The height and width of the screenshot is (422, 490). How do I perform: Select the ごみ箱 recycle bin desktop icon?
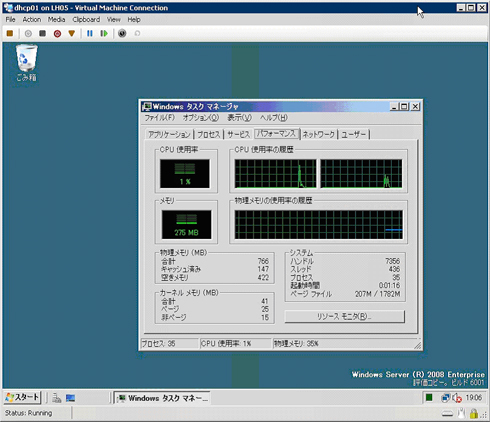coord(27,63)
